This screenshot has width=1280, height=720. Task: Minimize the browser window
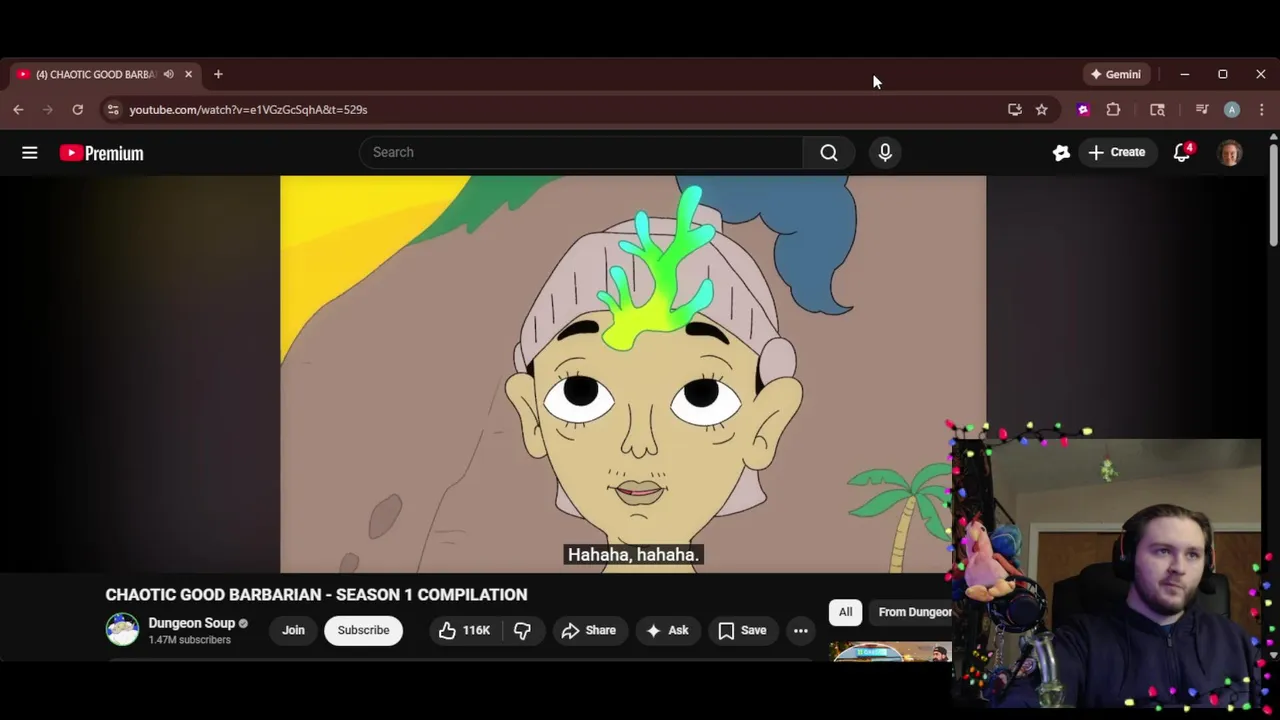[x=1184, y=74]
